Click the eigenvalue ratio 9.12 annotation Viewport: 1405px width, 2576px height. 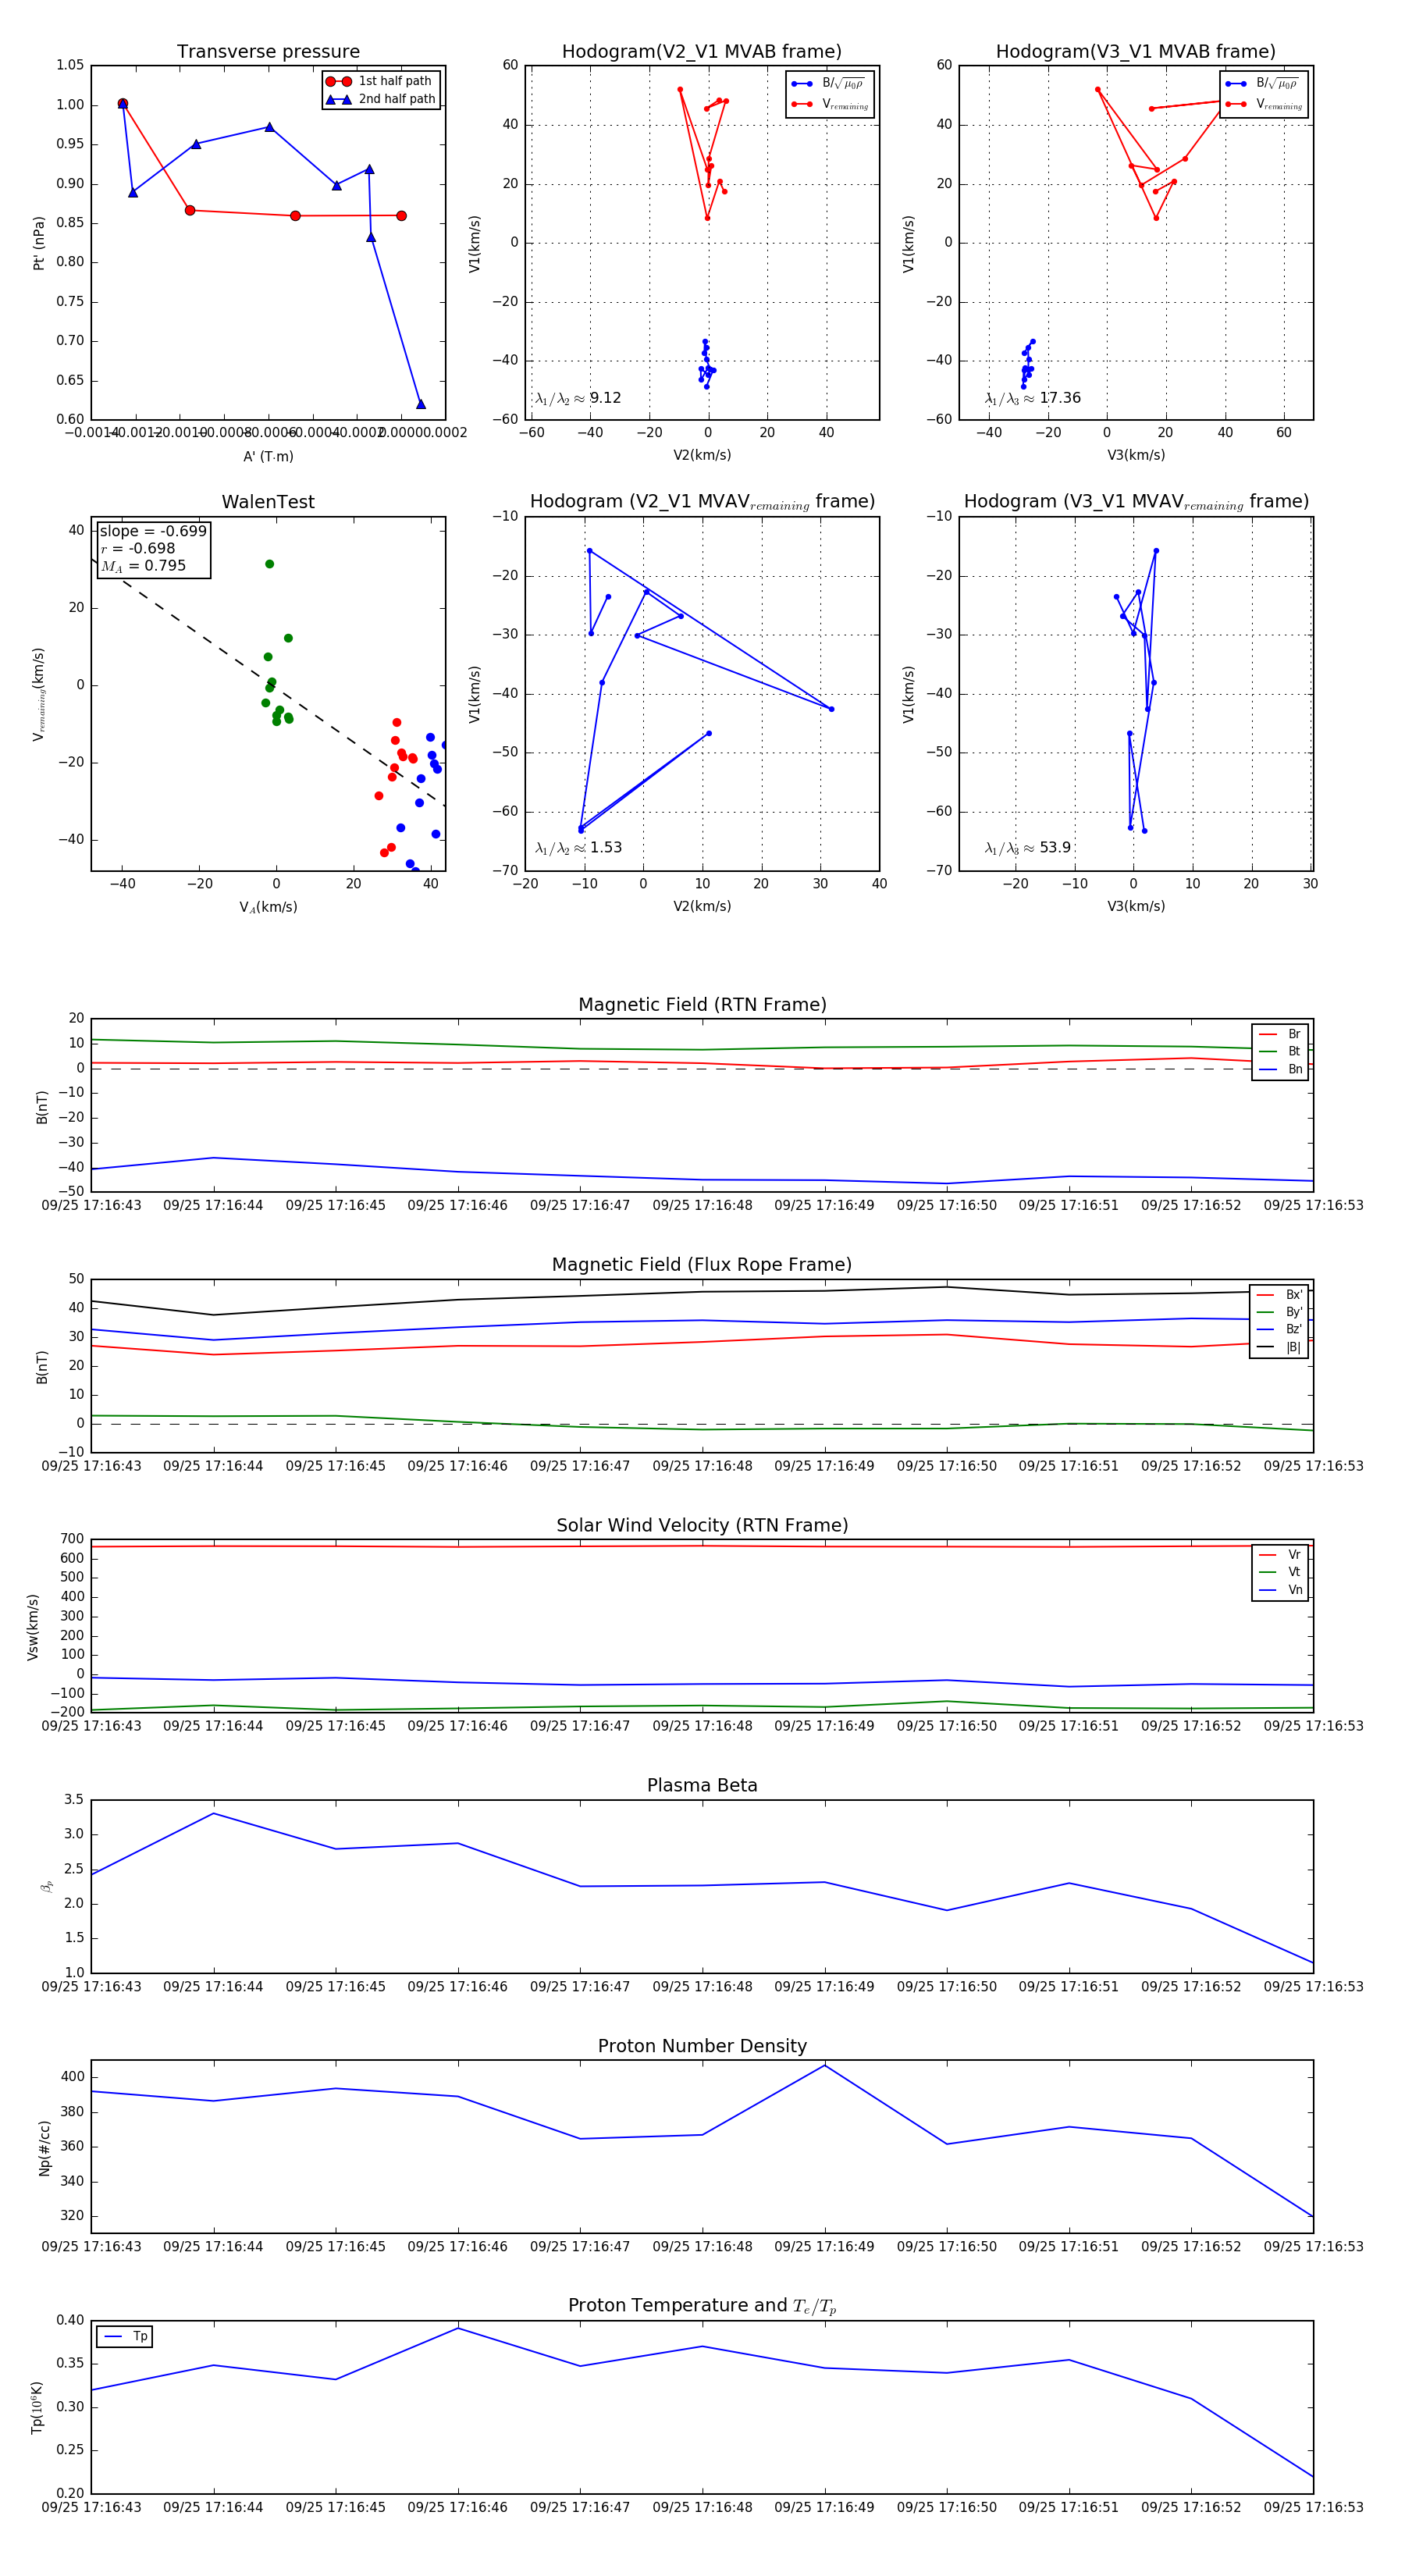[x=578, y=398]
